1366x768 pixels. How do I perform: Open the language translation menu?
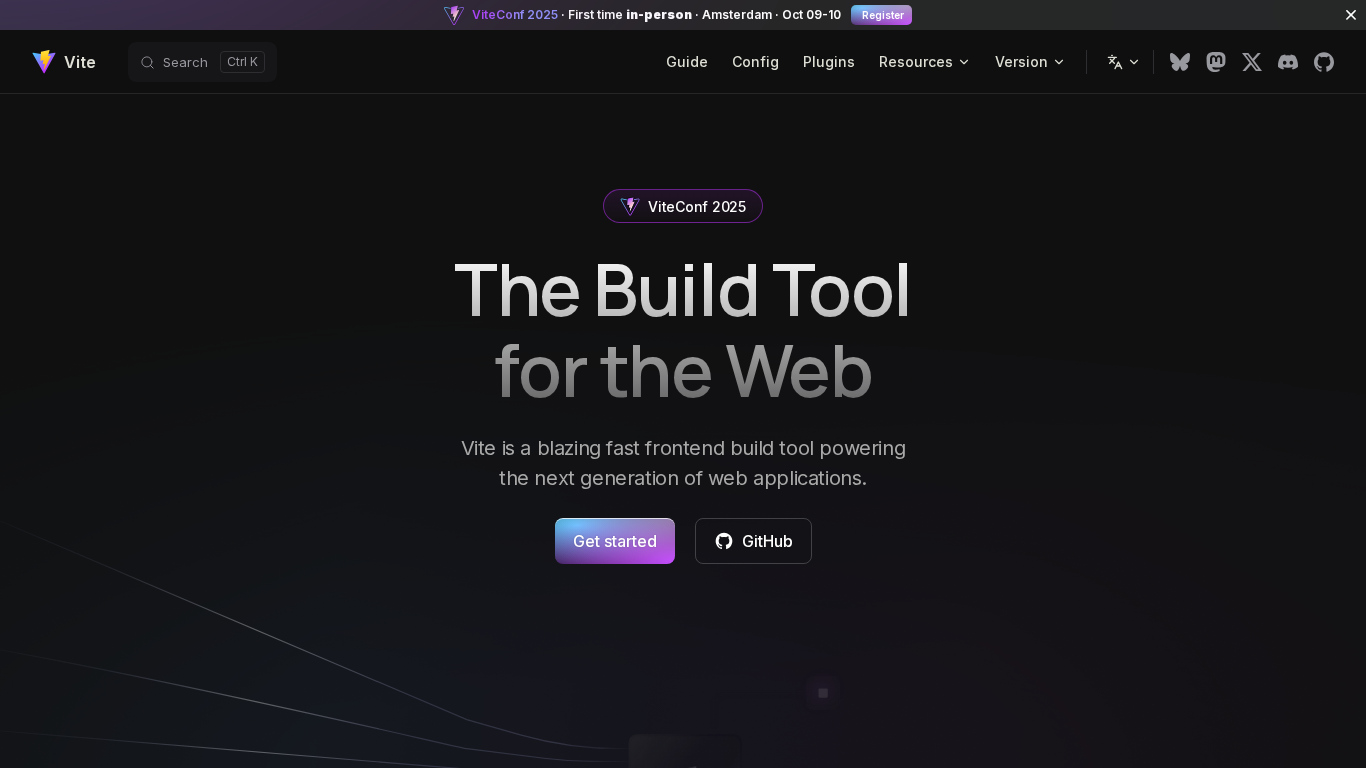[1123, 62]
